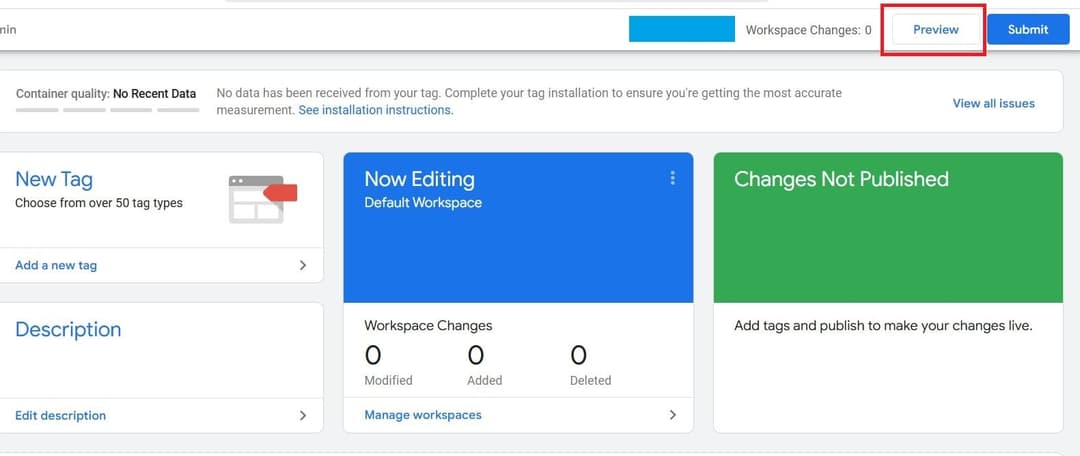
Task: Select the Default Workspace label
Action: tap(422, 202)
